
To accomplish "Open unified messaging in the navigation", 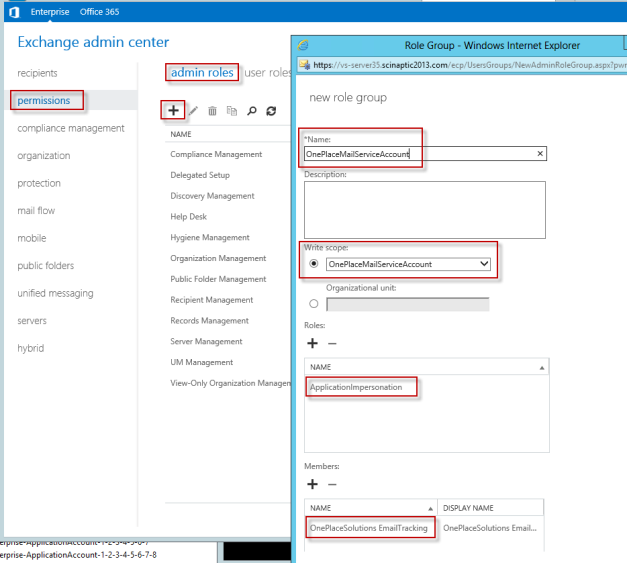I will (x=55, y=293).
